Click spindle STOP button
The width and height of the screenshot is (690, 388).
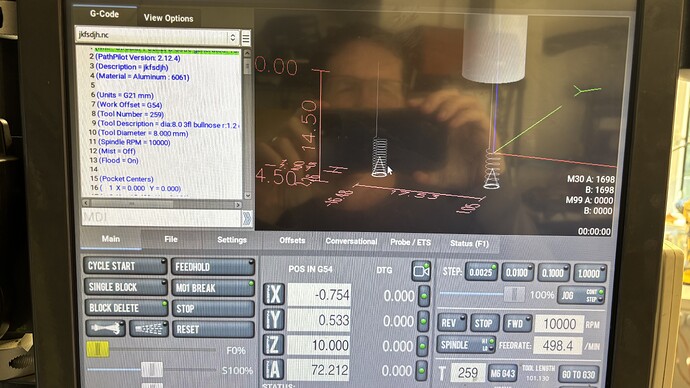click(x=484, y=323)
